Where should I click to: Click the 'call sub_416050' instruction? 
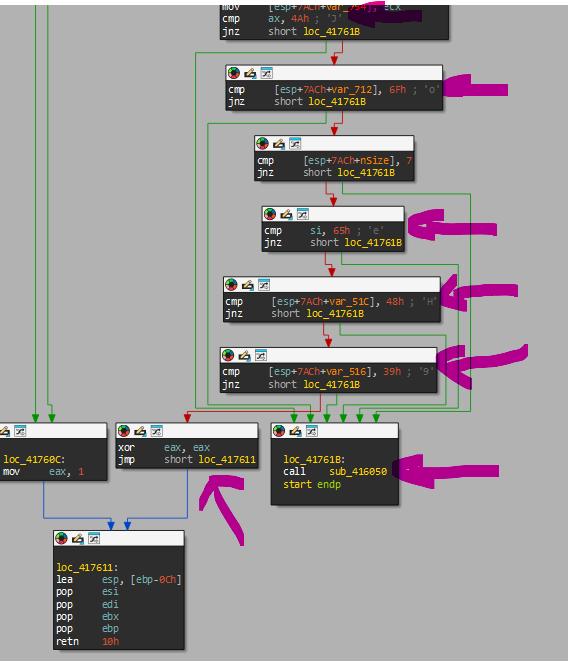tap(335, 472)
